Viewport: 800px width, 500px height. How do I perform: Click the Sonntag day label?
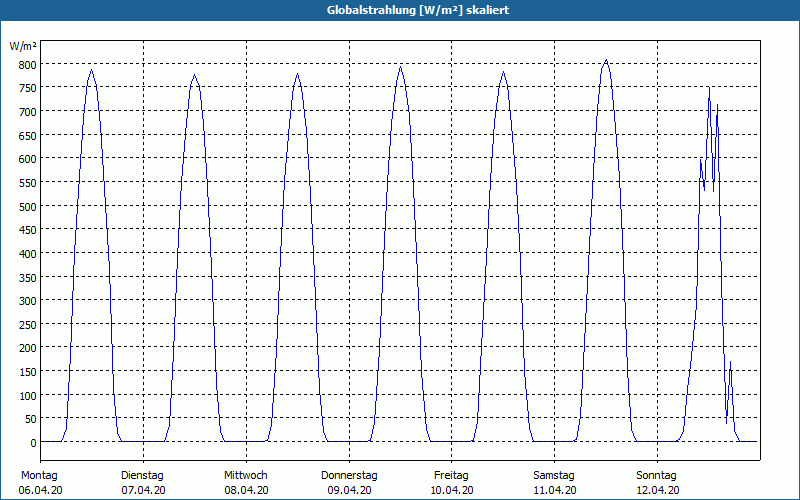[x=656, y=476]
